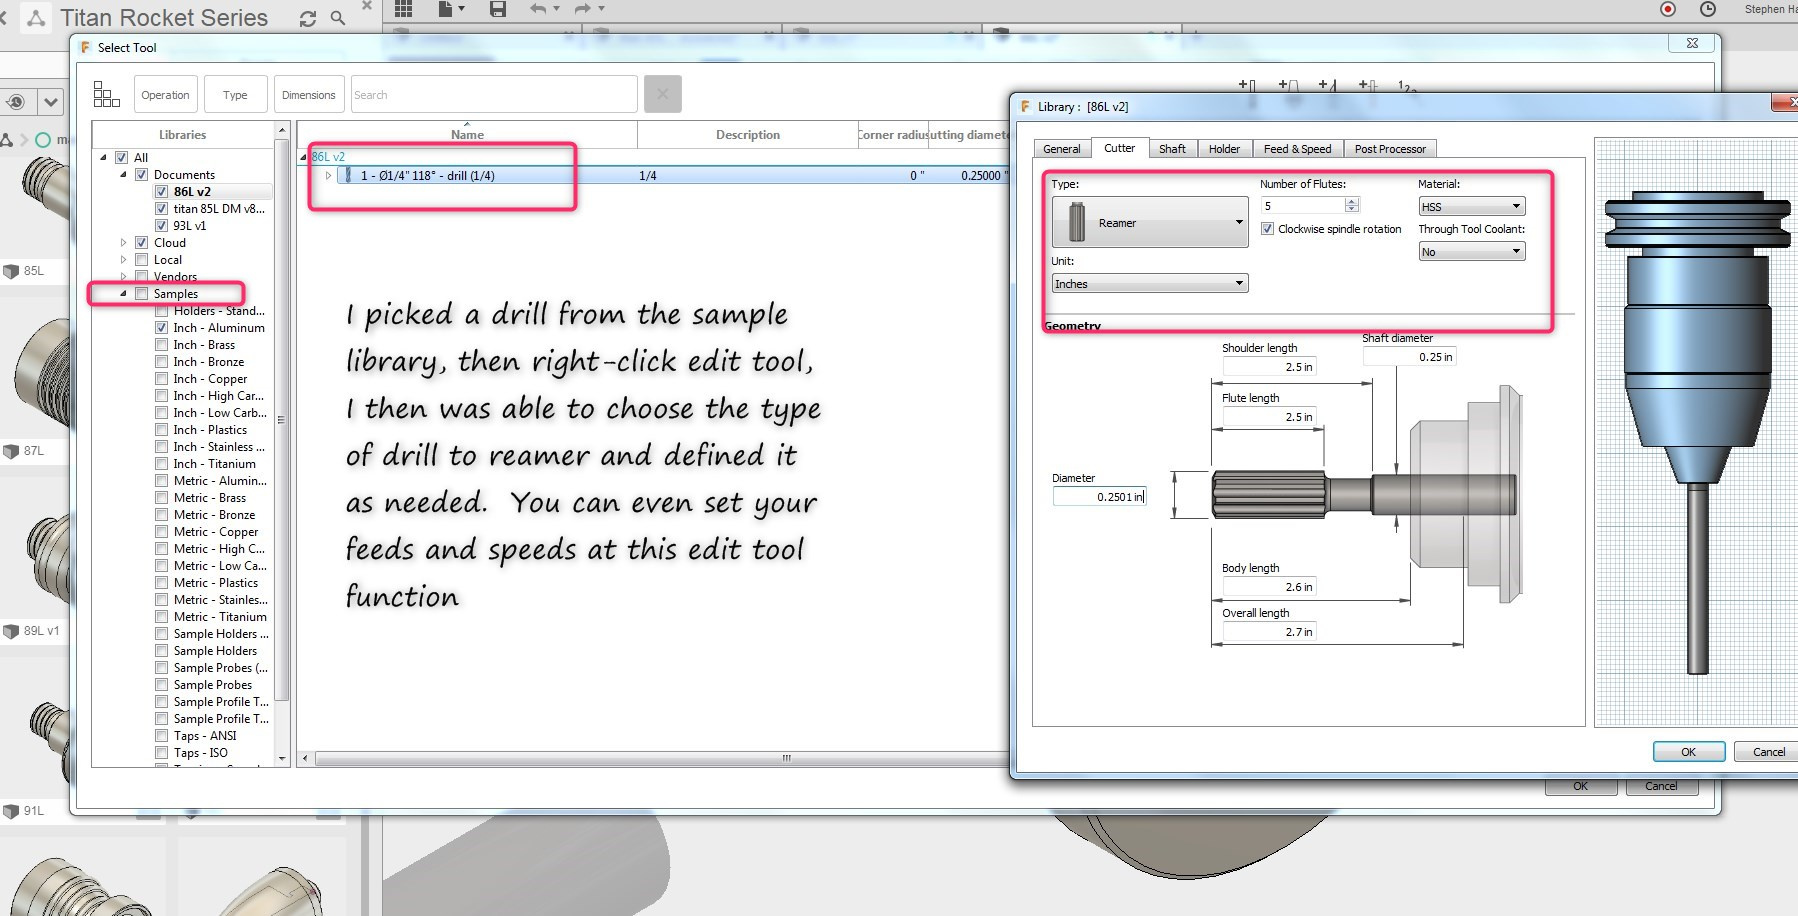Toggle the Cloud library checkbox
Screen dimensions: 1798x916
[141, 243]
